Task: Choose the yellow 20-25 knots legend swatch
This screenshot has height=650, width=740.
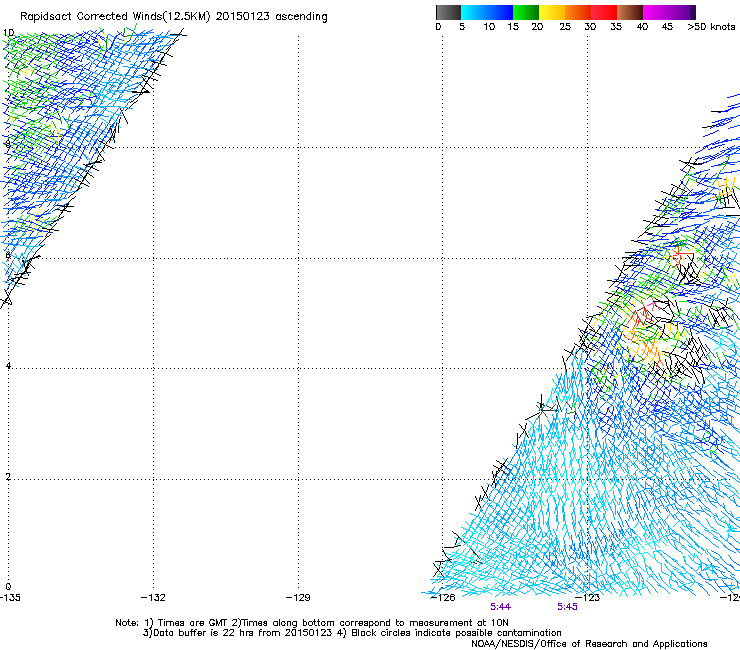Action: coord(552,12)
